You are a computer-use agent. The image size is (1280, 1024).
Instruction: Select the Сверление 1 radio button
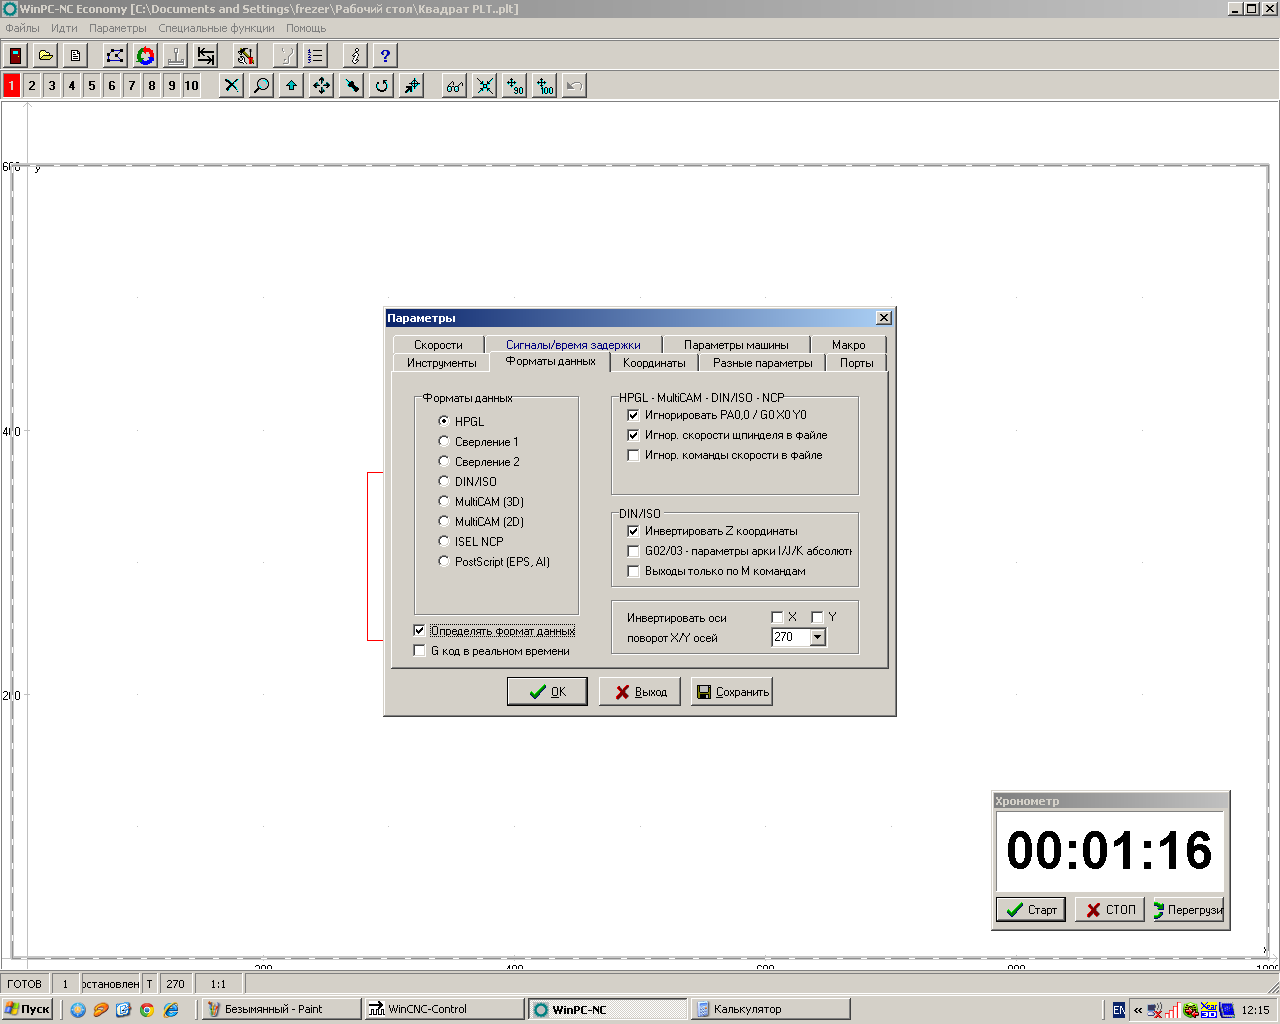coord(444,441)
